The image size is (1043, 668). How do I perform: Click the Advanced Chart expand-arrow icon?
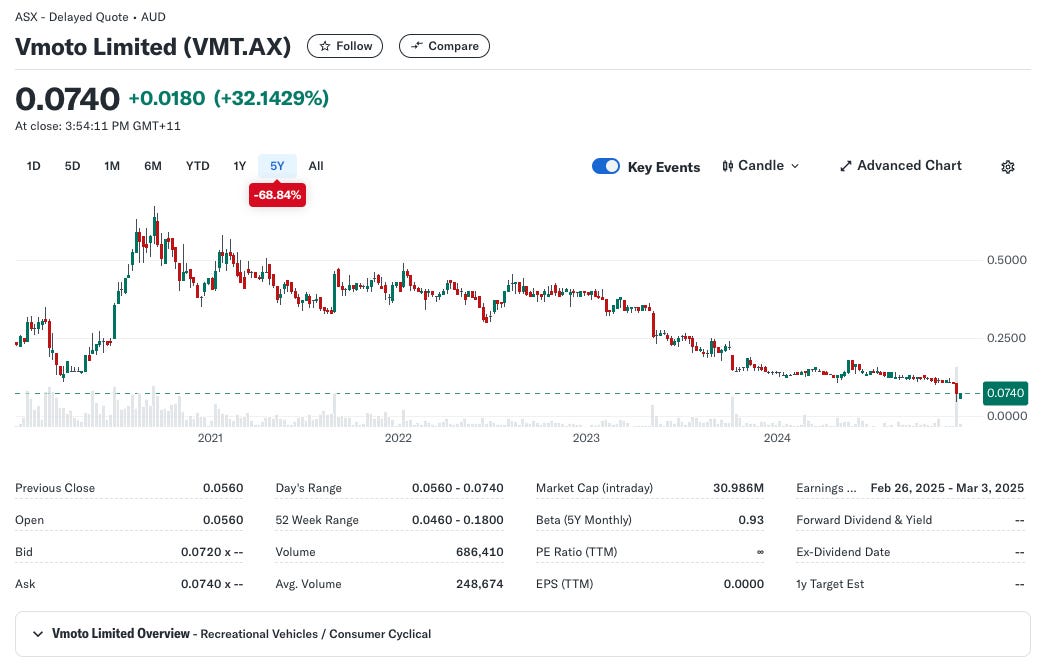pos(845,166)
